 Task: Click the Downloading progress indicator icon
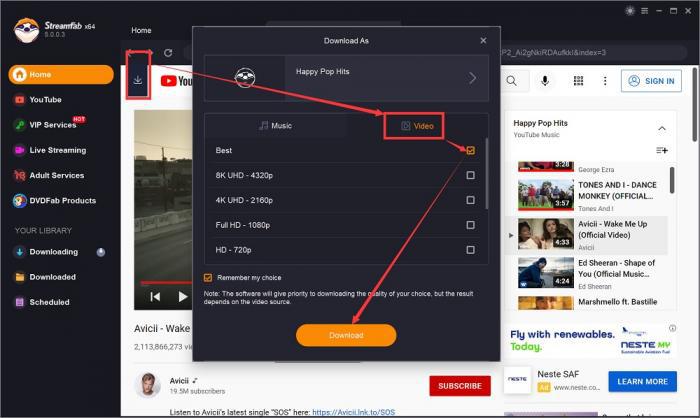coord(101,252)
